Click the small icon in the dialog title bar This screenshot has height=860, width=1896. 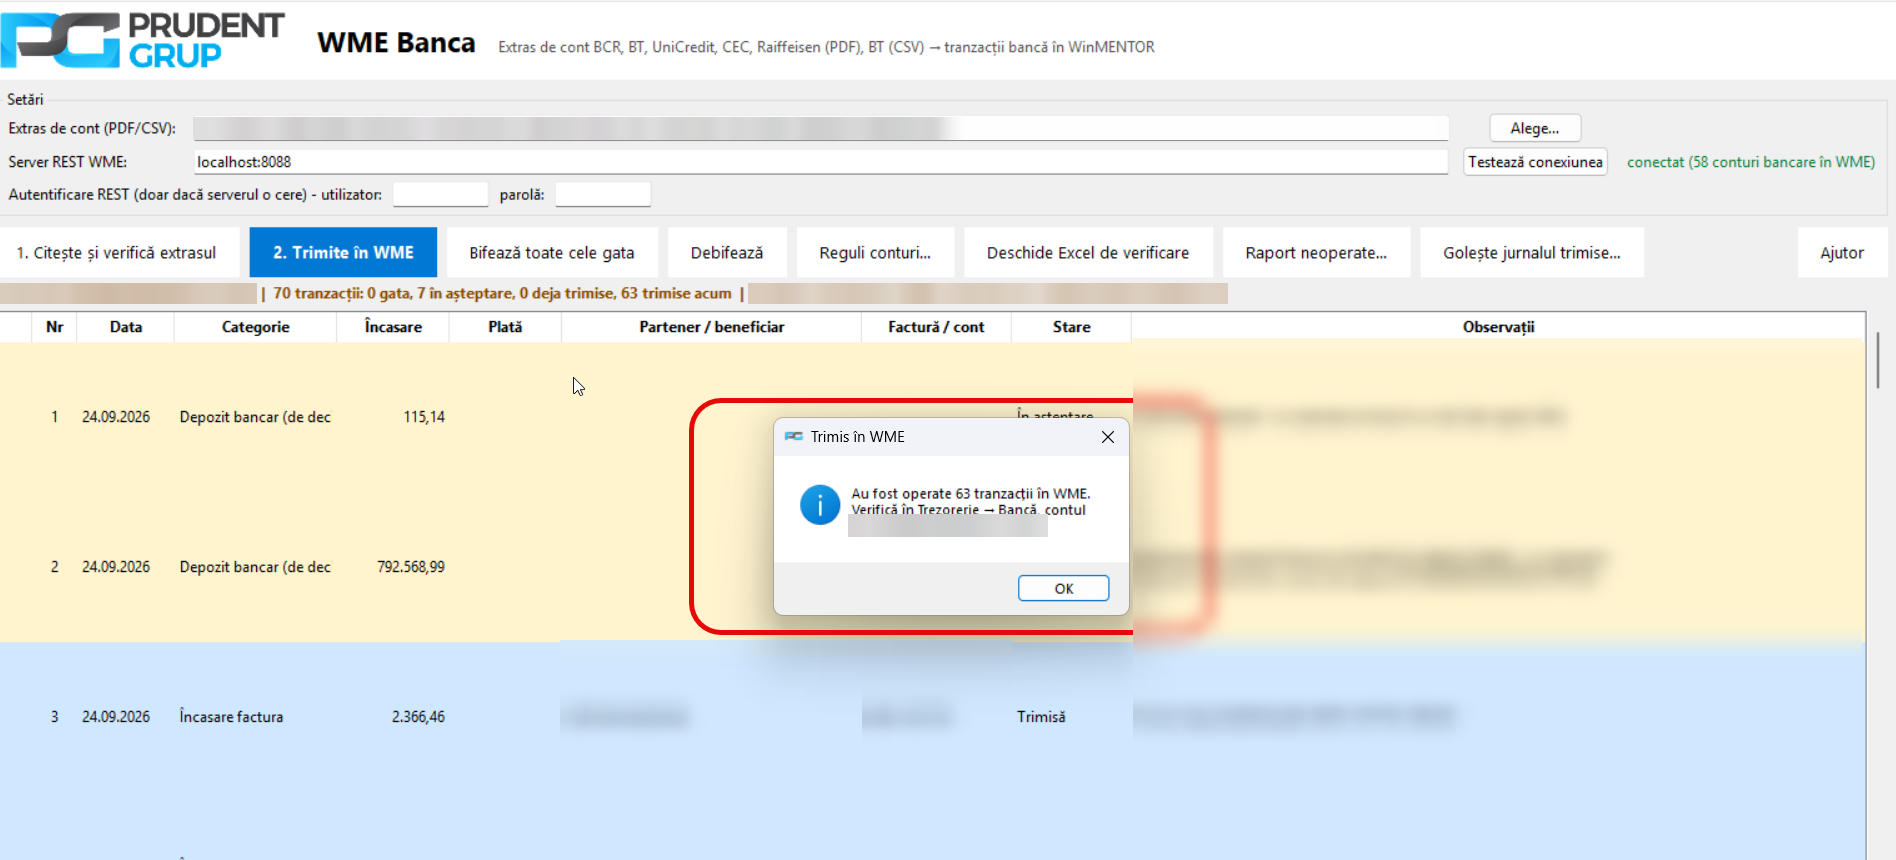(794, 437)
